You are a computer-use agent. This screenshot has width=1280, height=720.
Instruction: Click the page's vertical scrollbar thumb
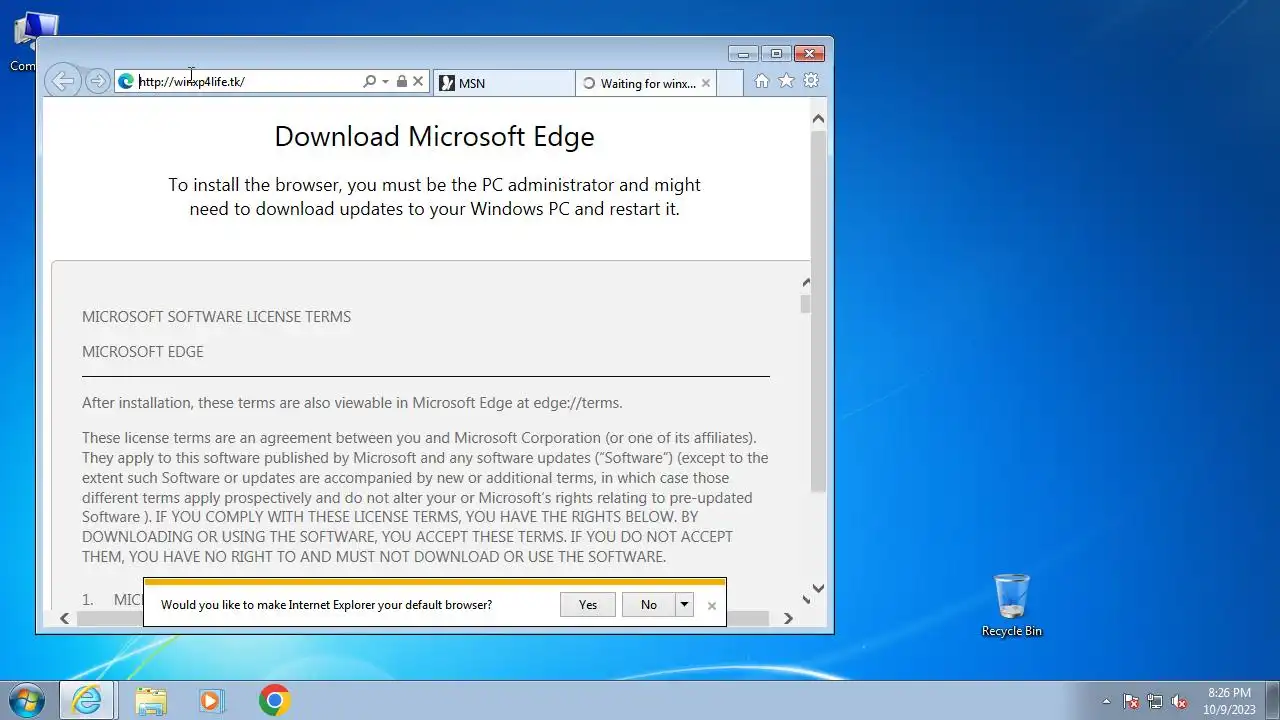click(x=818, y=310)
